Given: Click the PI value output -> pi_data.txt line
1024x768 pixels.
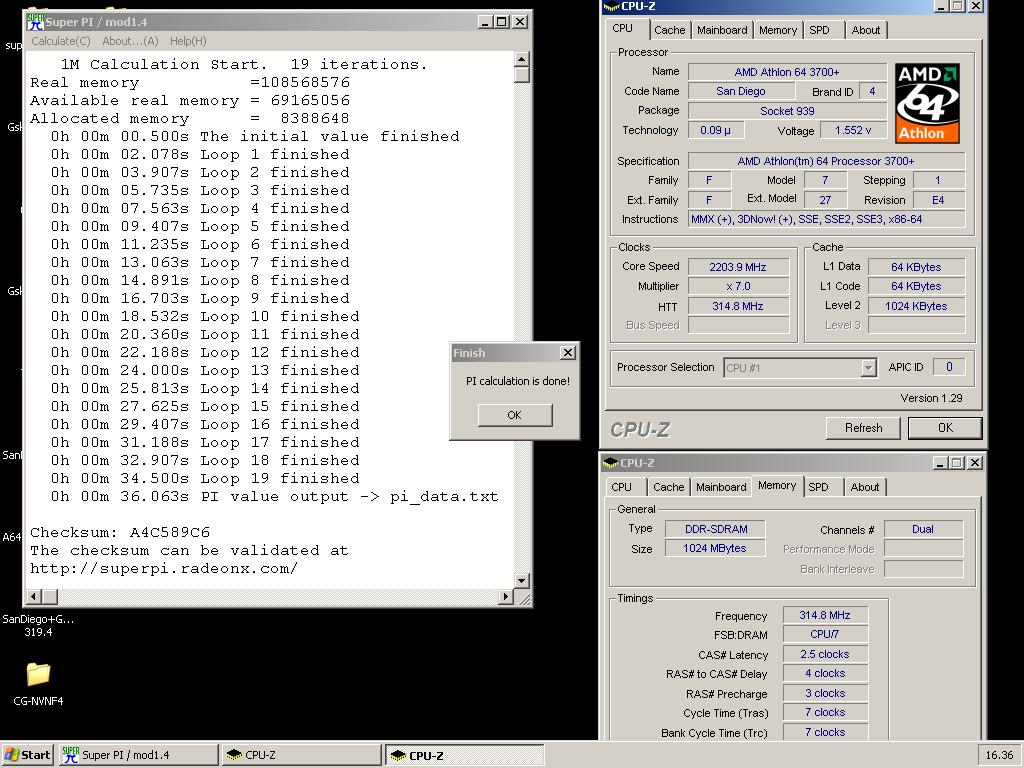Looking at the screenshot, I should click(274, 496).
